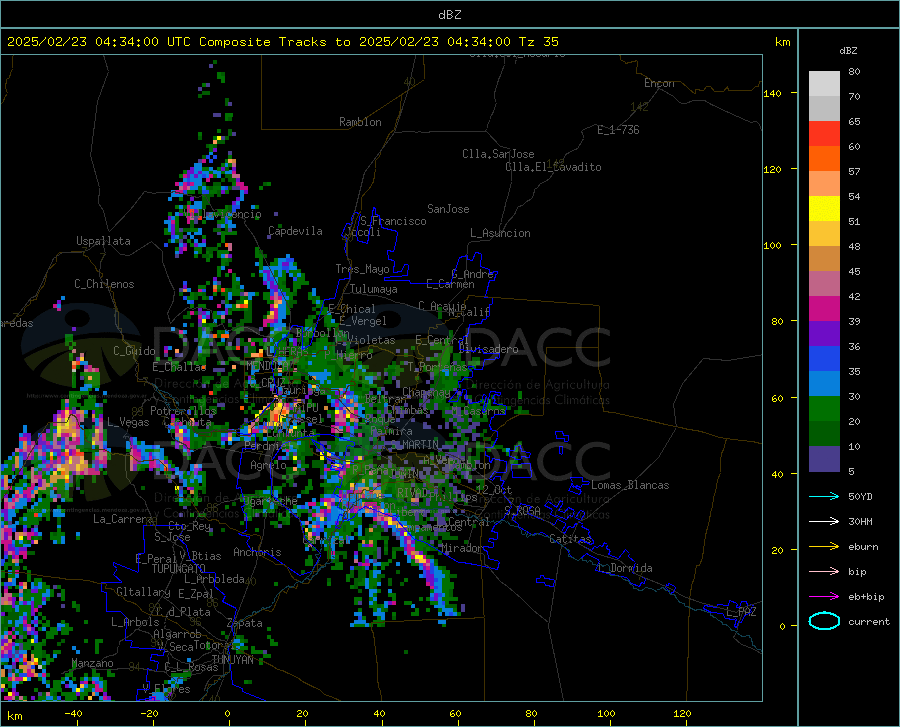
Task: Click the L_Vegas map label
Action: click(x=128, y=422)
